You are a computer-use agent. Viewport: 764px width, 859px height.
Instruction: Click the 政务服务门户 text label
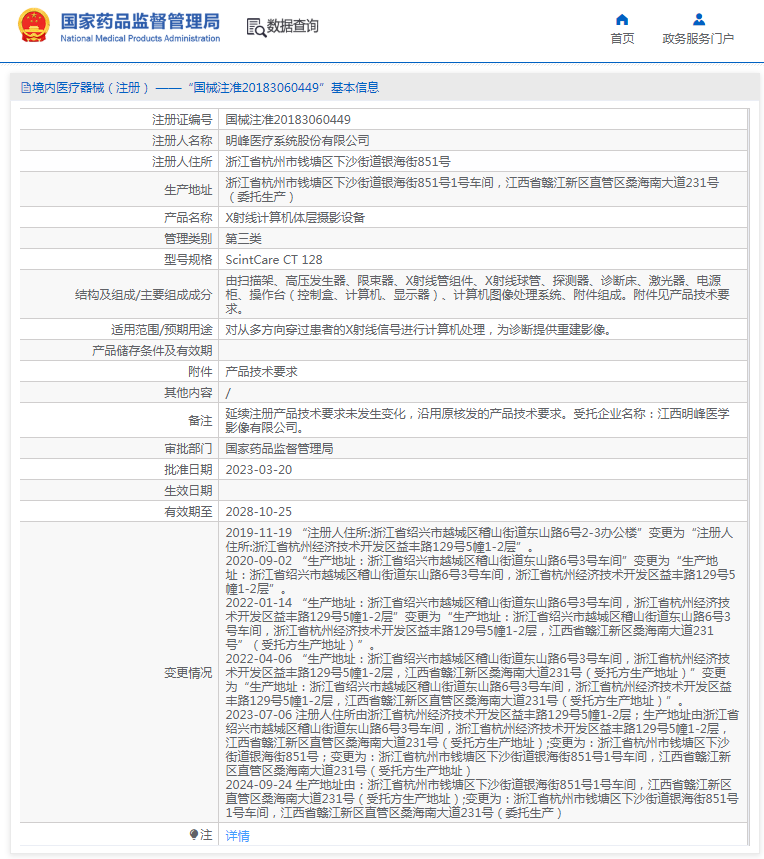[698, 38]
